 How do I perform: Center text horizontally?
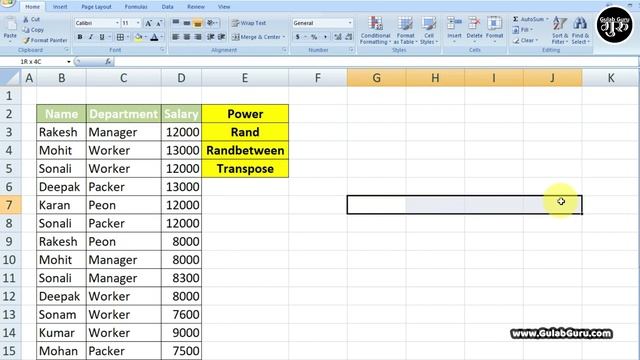tap(187, 37)
